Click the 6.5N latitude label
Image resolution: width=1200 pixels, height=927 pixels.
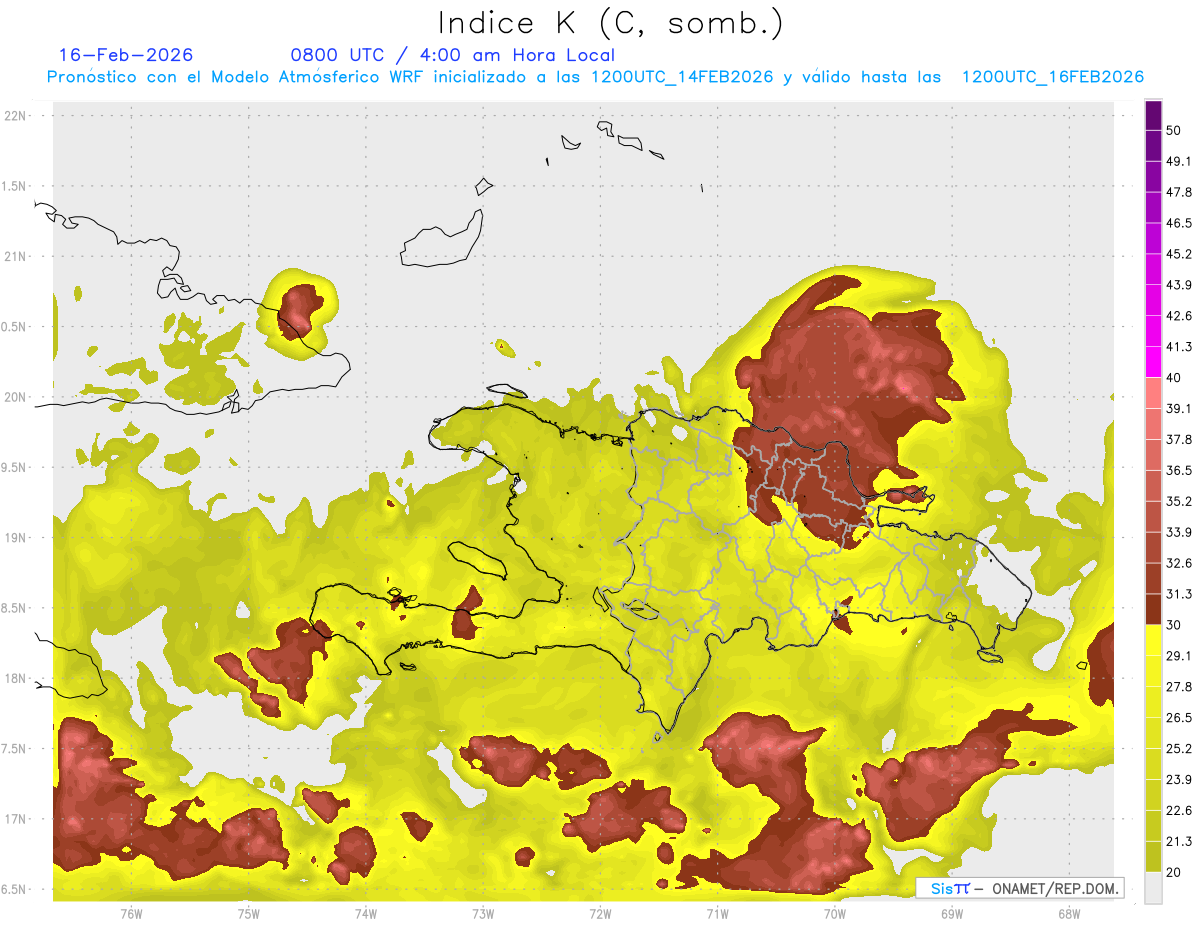pos(15,890)
